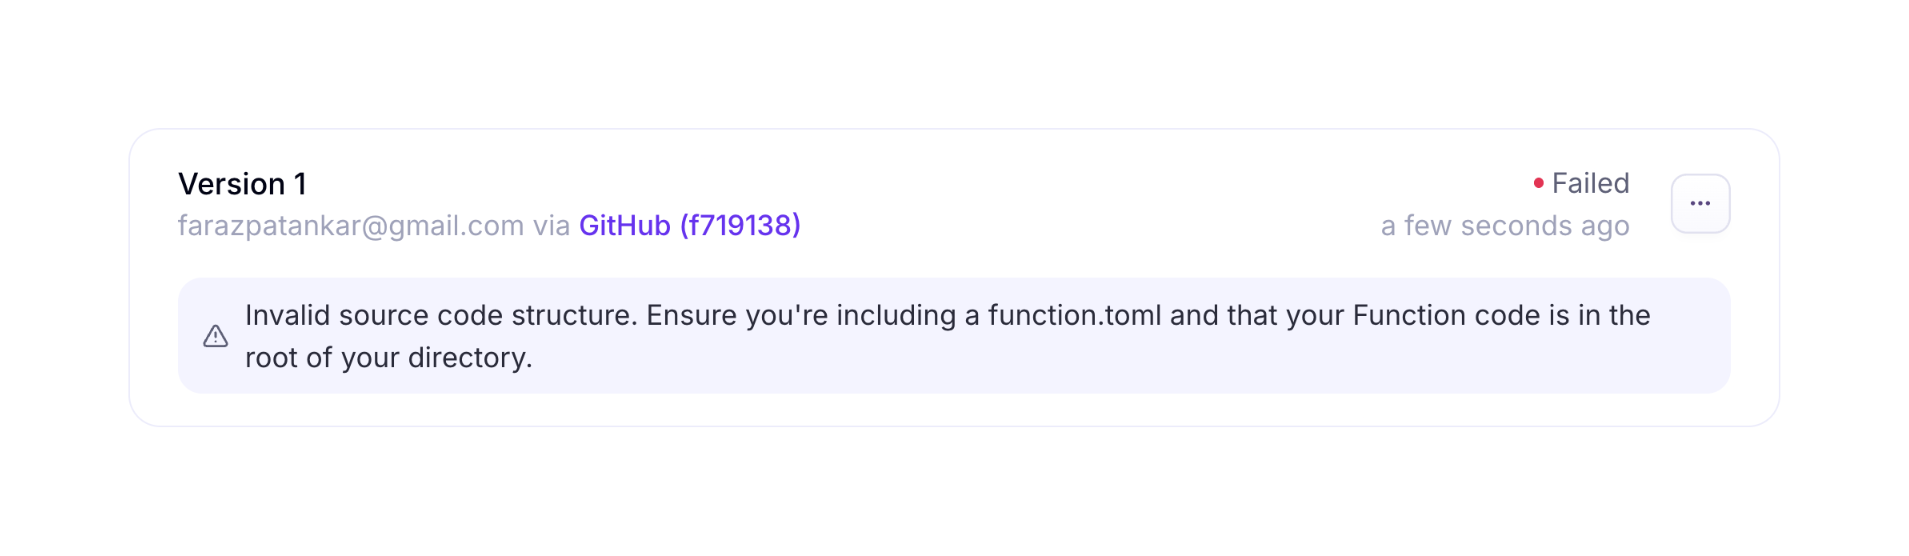Viewport: 1909px width, 556px height.
Task: Click the word function.toml in the error
Action: click(x=1074, y=316)
